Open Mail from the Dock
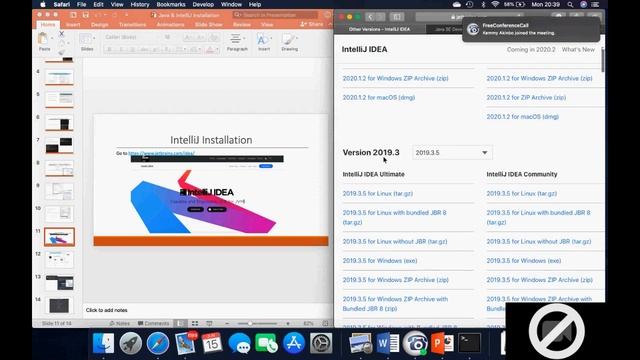 (185, 343)
